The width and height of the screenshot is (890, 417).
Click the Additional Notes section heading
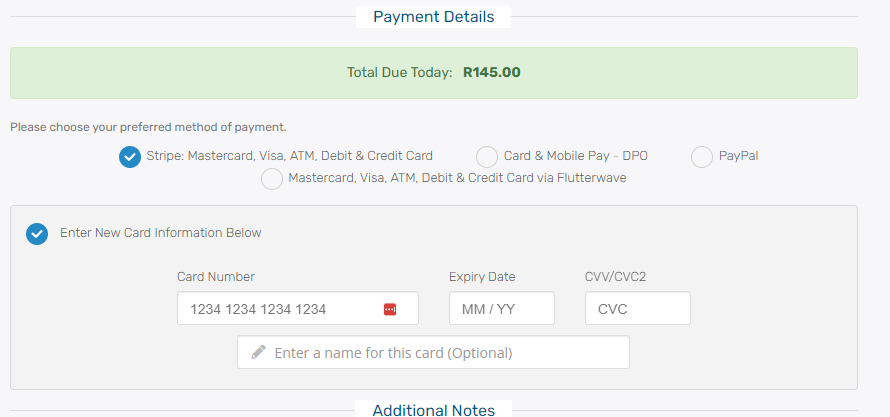(433, 410)
